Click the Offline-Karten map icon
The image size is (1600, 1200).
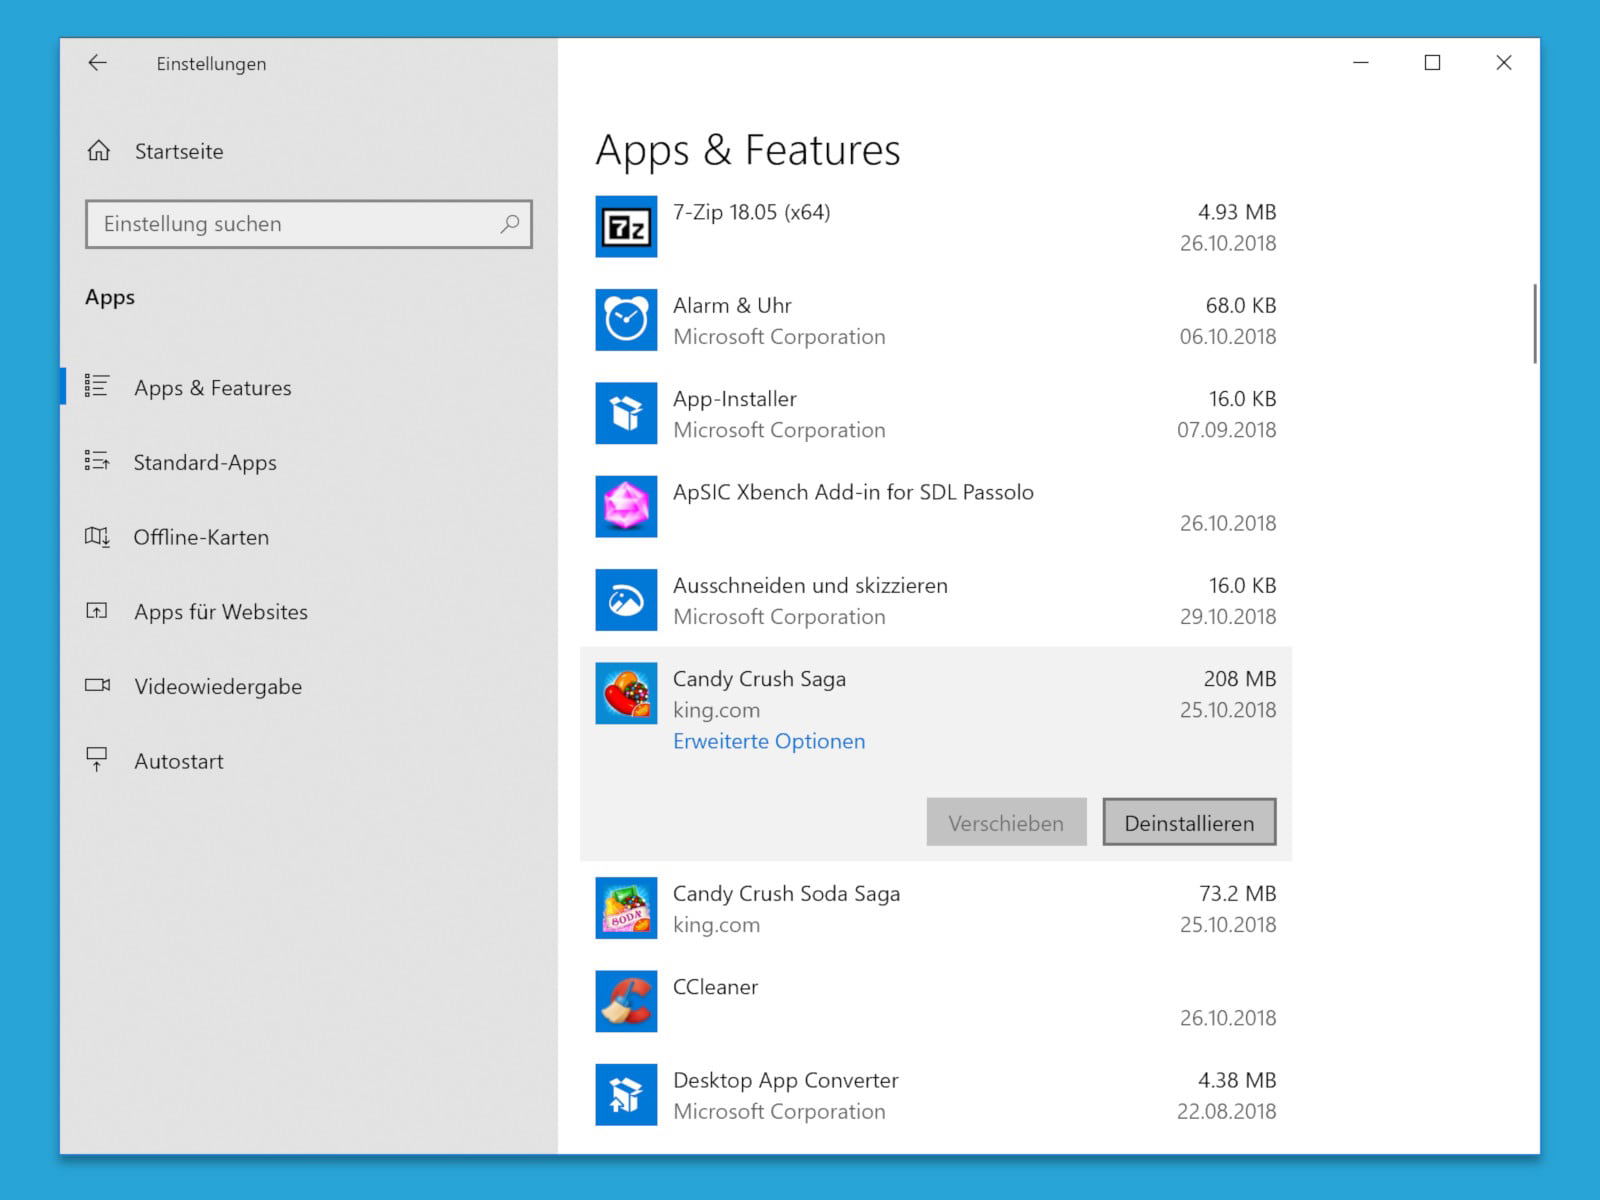97,537
